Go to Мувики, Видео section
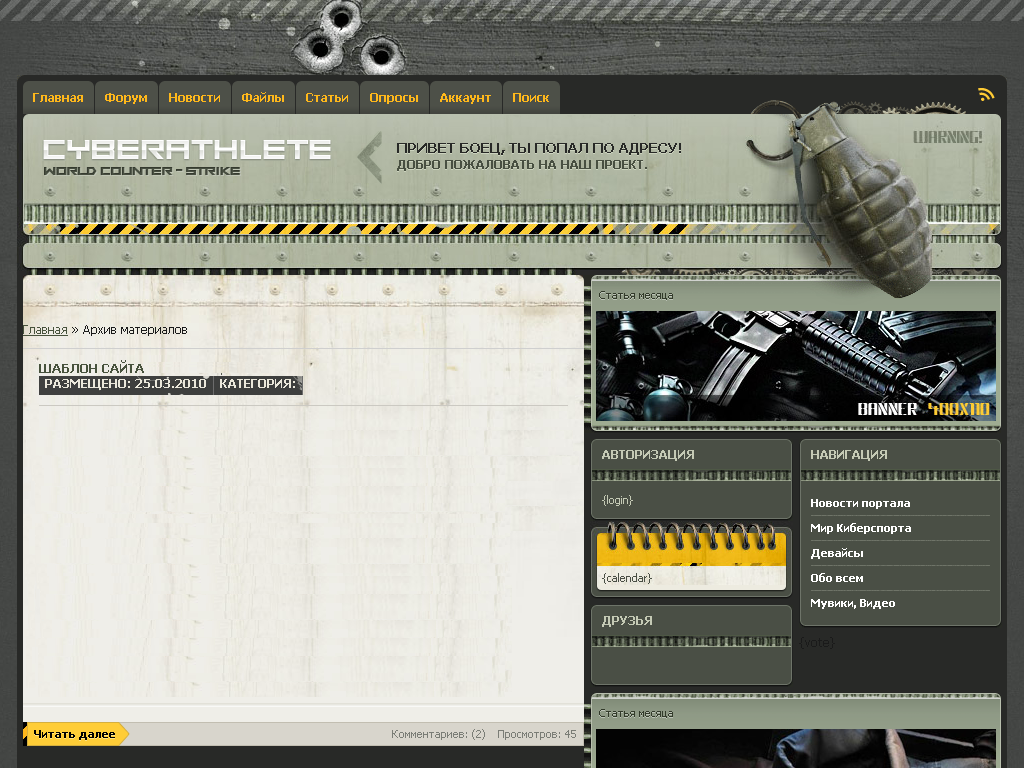 click(x=852, y=603)
